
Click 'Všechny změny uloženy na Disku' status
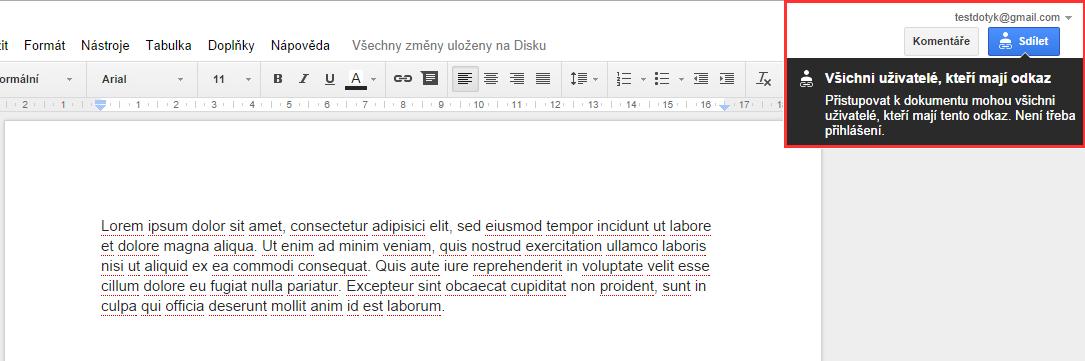click(x=449, y=46)
